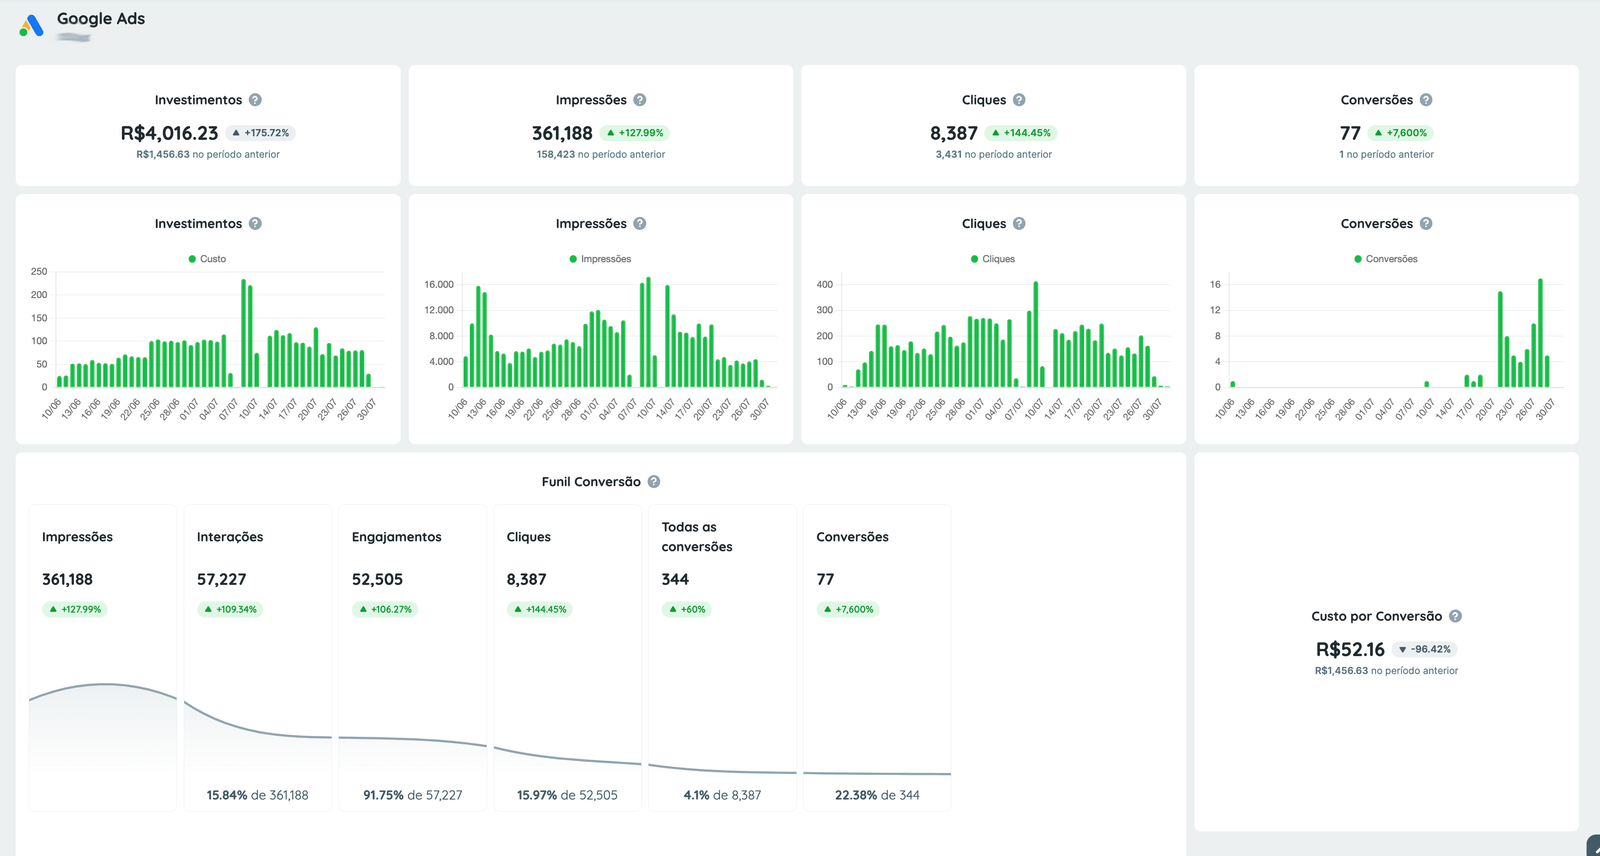
Task: Click help icon beside Investimentos summary card
Action: pos(255,100)
